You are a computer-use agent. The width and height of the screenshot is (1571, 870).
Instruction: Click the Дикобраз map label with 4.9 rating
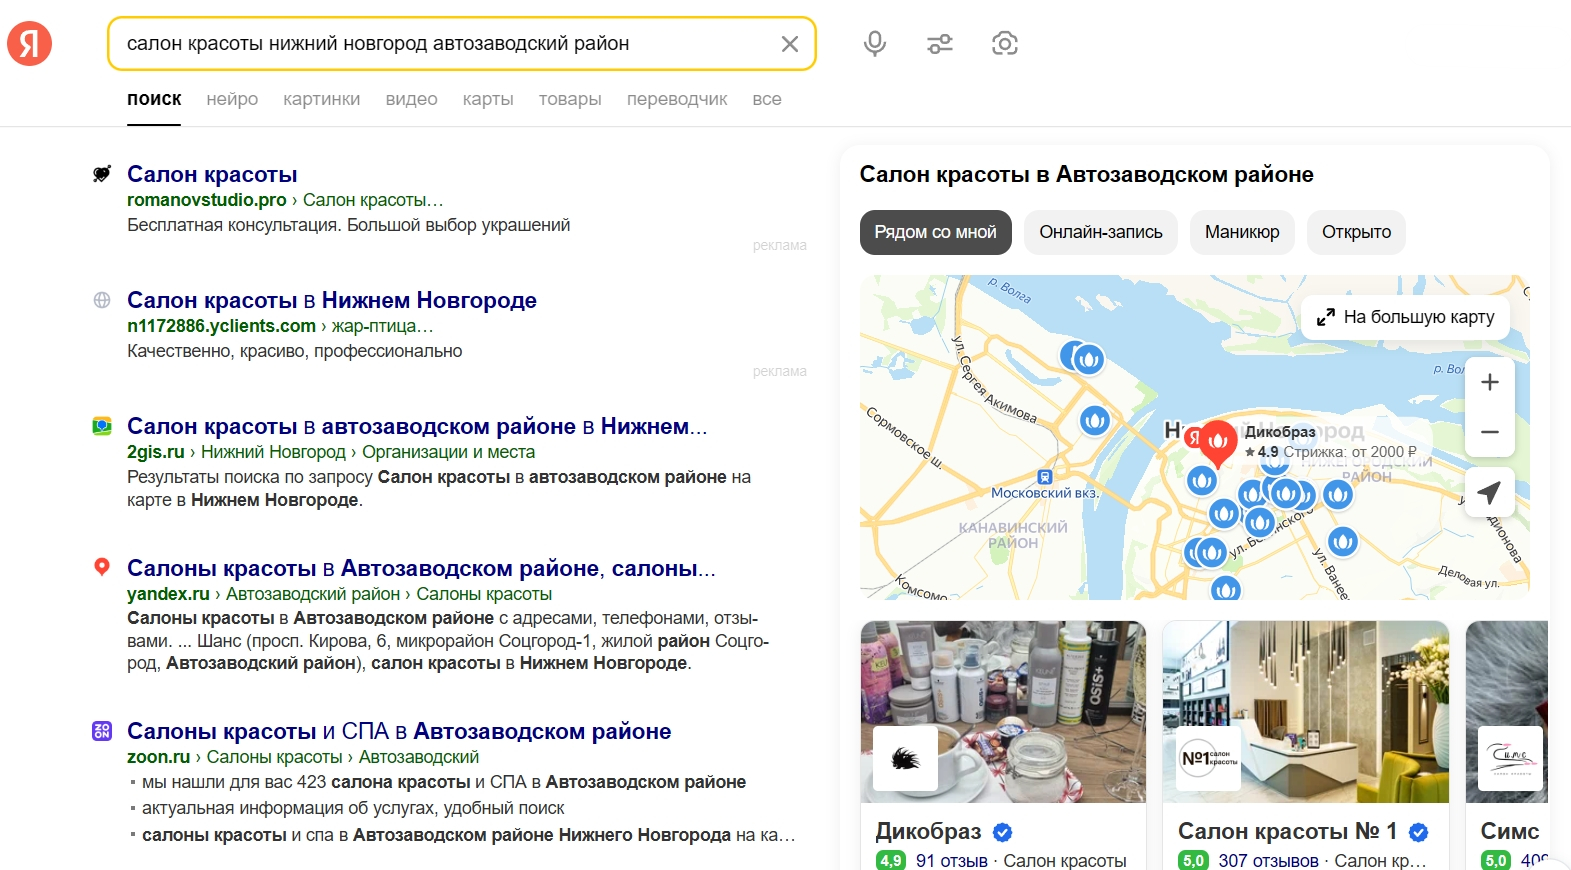[x=1330, y=442]
